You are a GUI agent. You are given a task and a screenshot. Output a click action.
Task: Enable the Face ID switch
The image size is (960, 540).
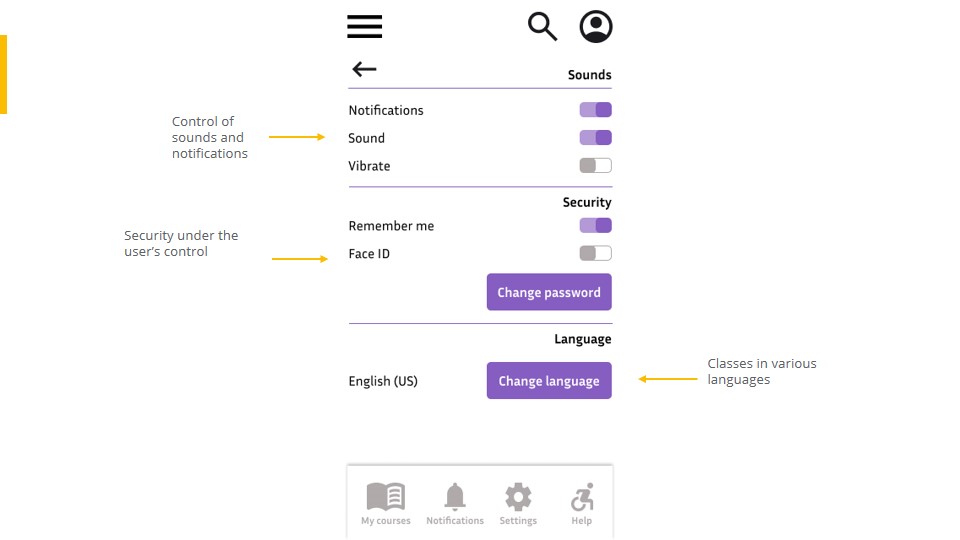[595, 254]
